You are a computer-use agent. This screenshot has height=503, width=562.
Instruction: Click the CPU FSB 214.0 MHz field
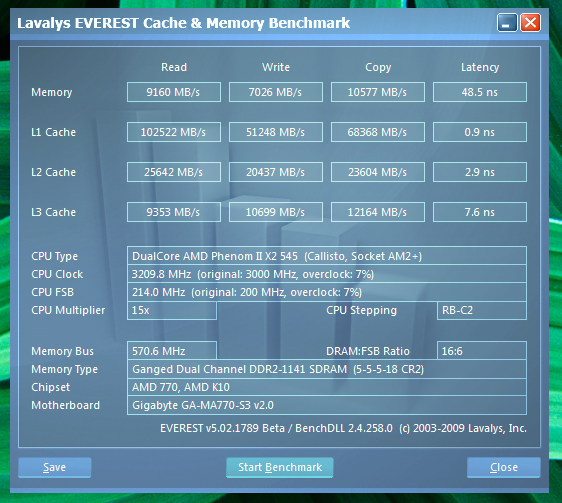pos(327,292)
